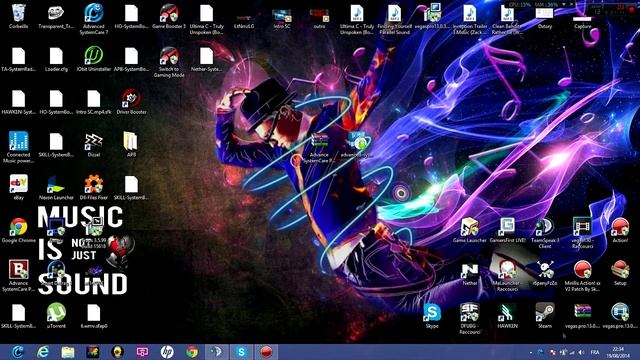Launch the Advanced SystemCare 7 shortcut
Screen dimensions: 640x360
tap(93, 19)
